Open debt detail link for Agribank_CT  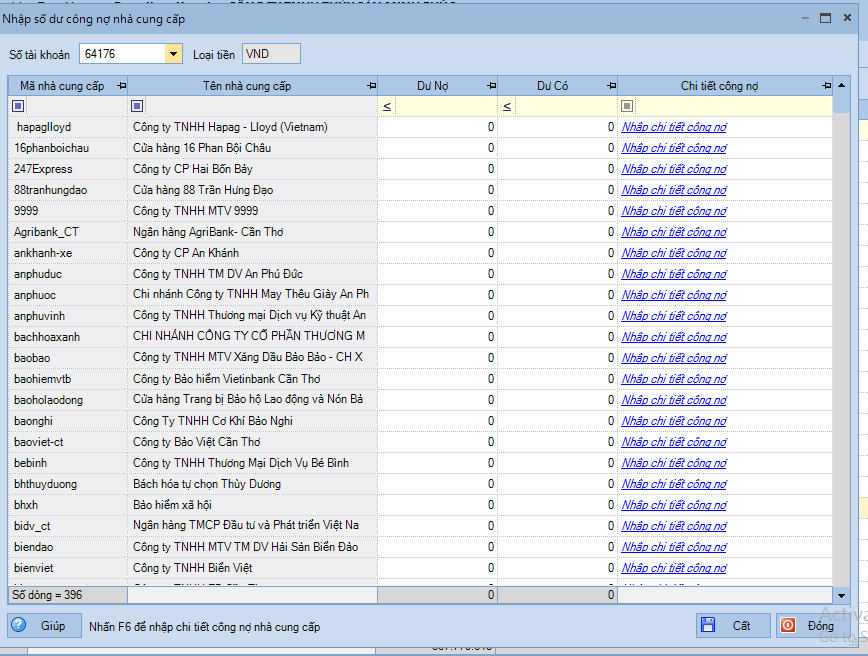coord(673,232)
